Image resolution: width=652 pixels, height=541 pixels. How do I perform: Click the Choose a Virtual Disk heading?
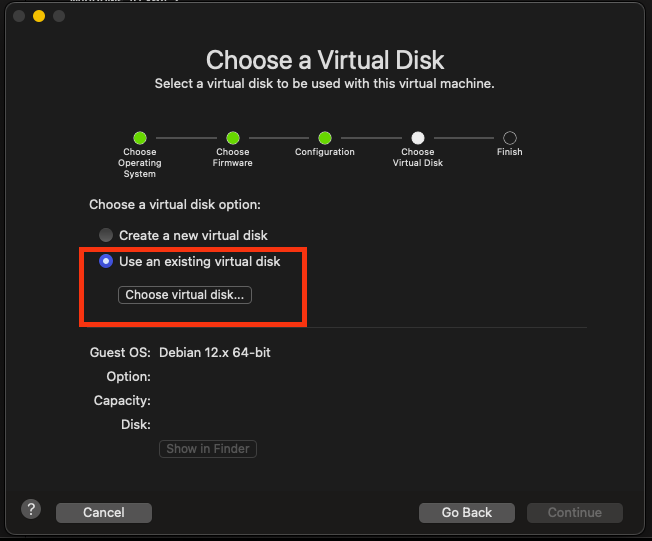point(325,59)
